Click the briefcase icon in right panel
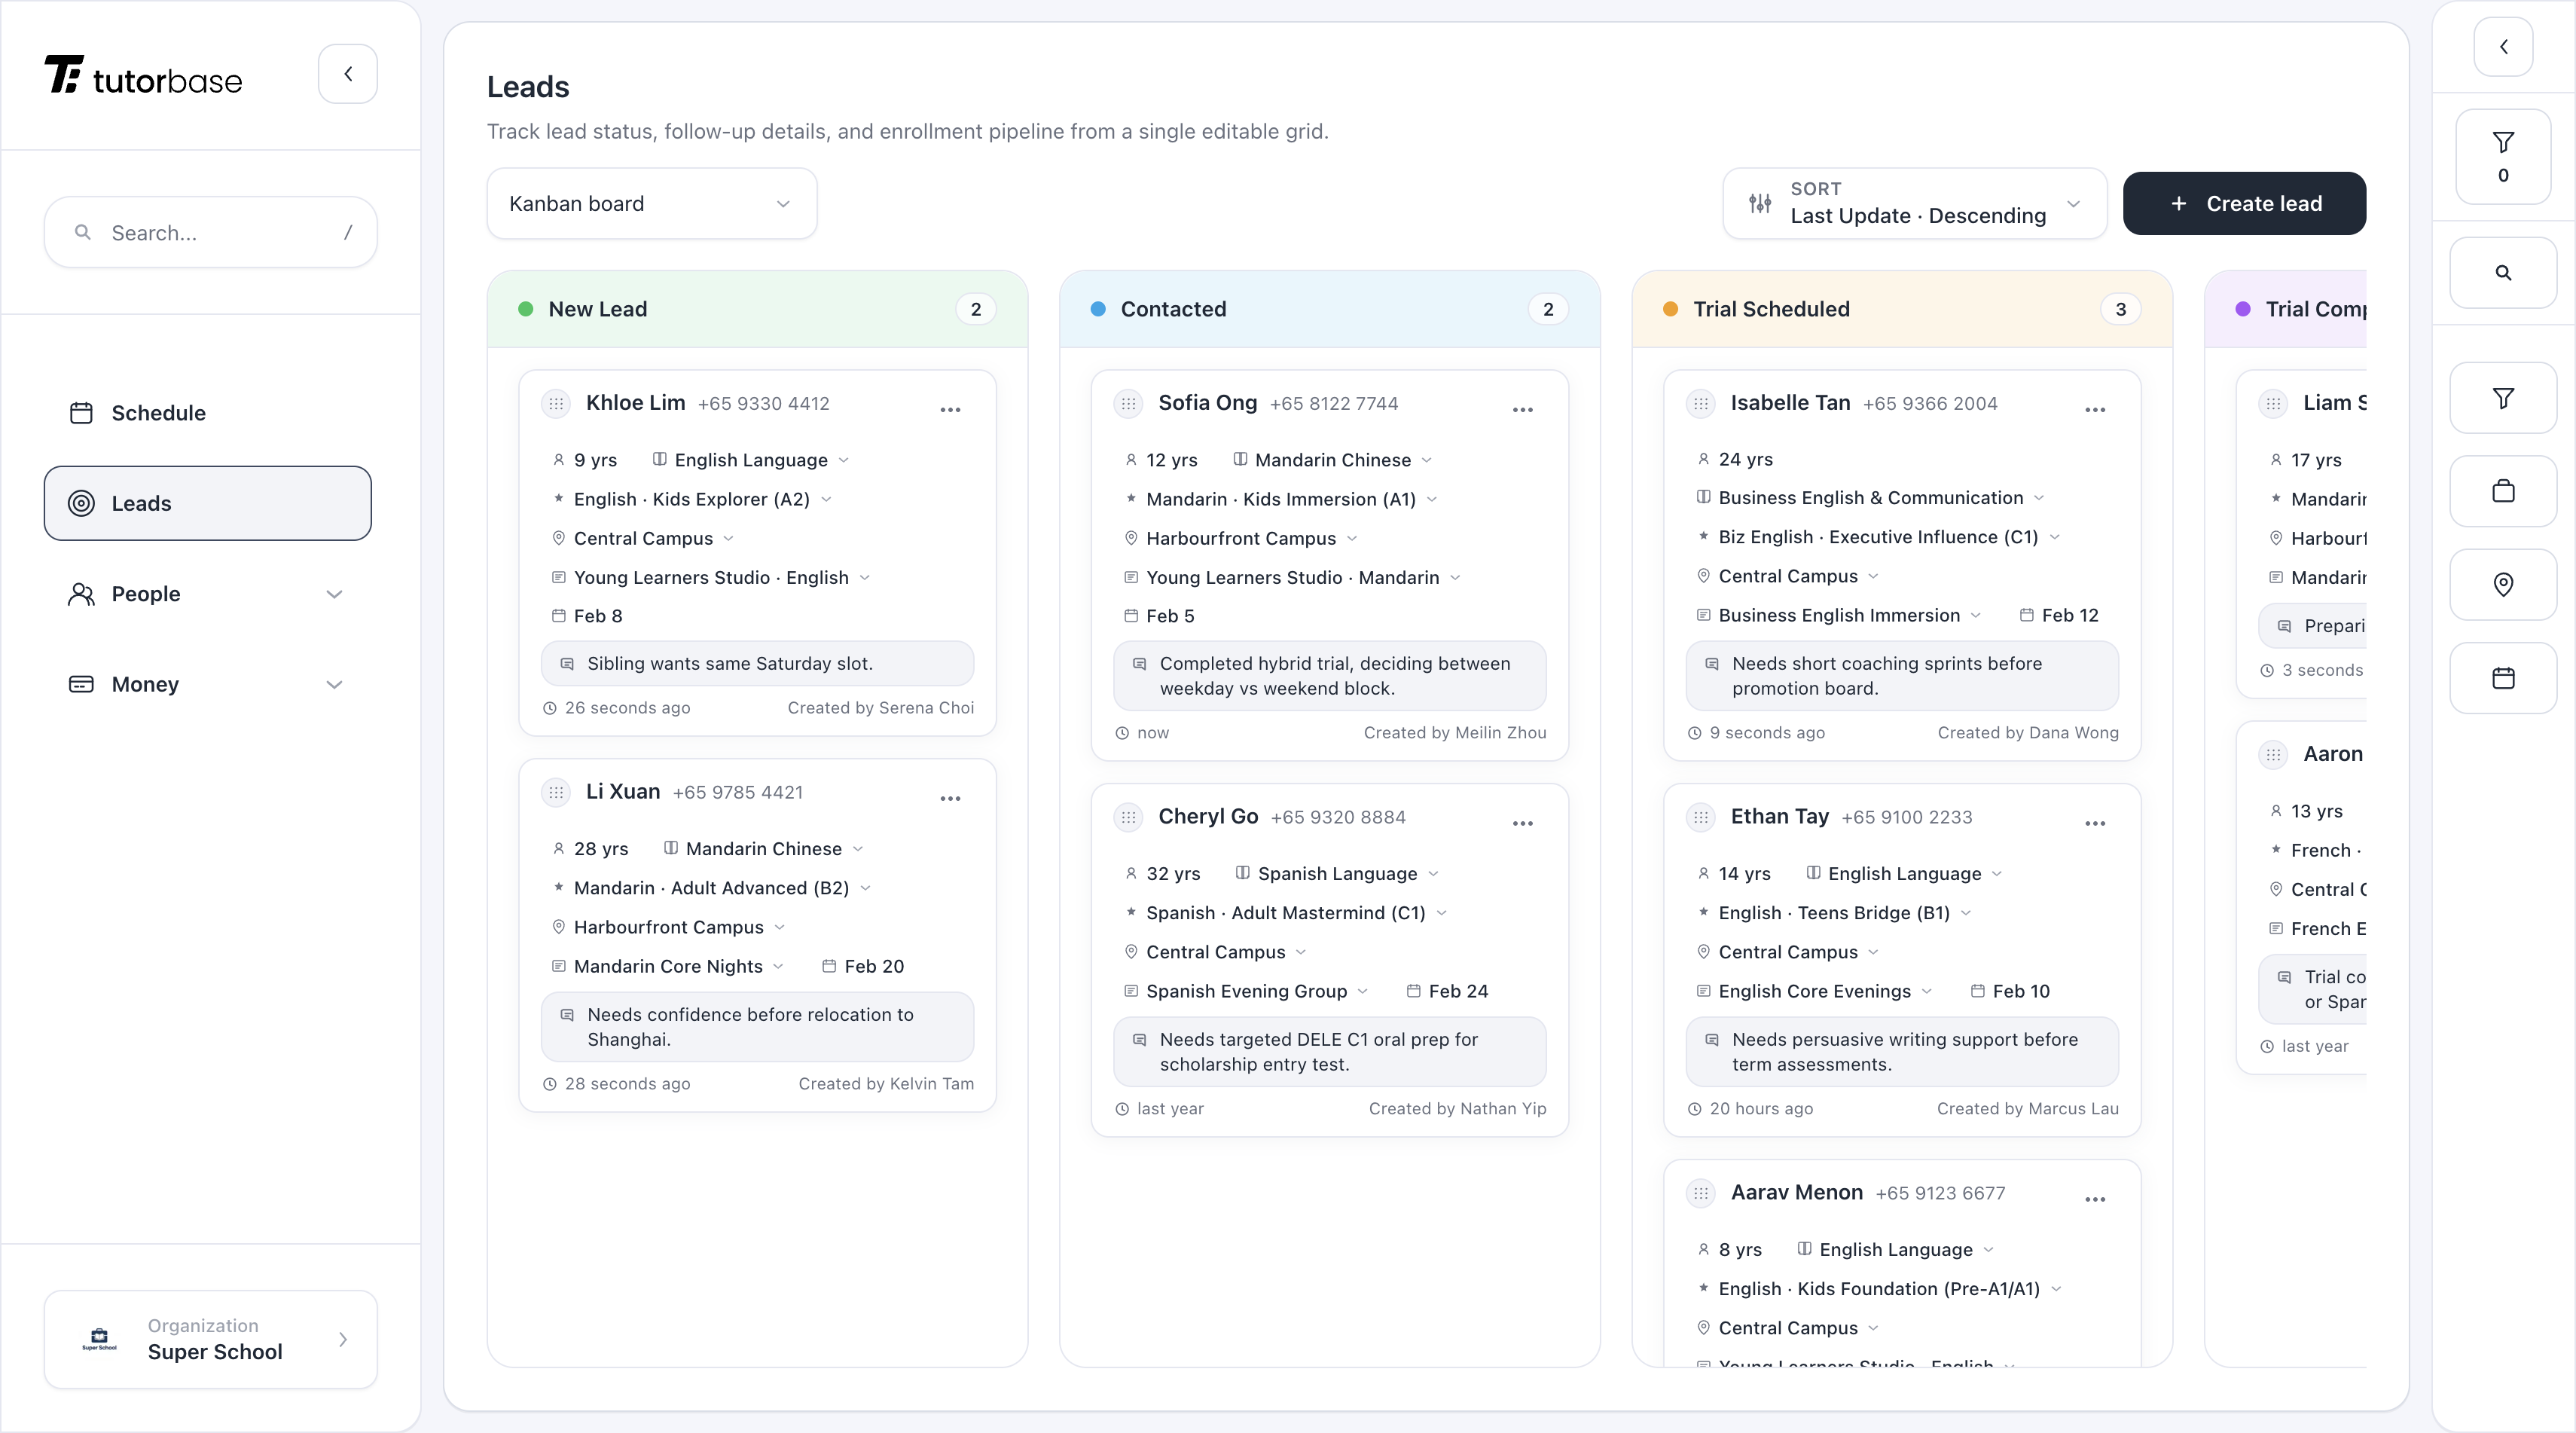 click(x=2502, y=491)
